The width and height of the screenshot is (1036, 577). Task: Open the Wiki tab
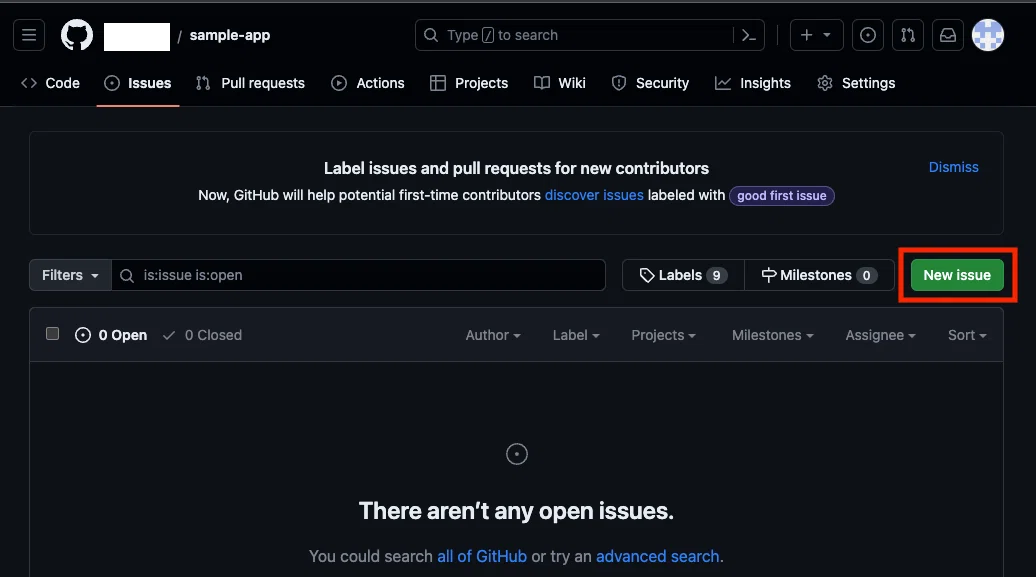(560, 83)
